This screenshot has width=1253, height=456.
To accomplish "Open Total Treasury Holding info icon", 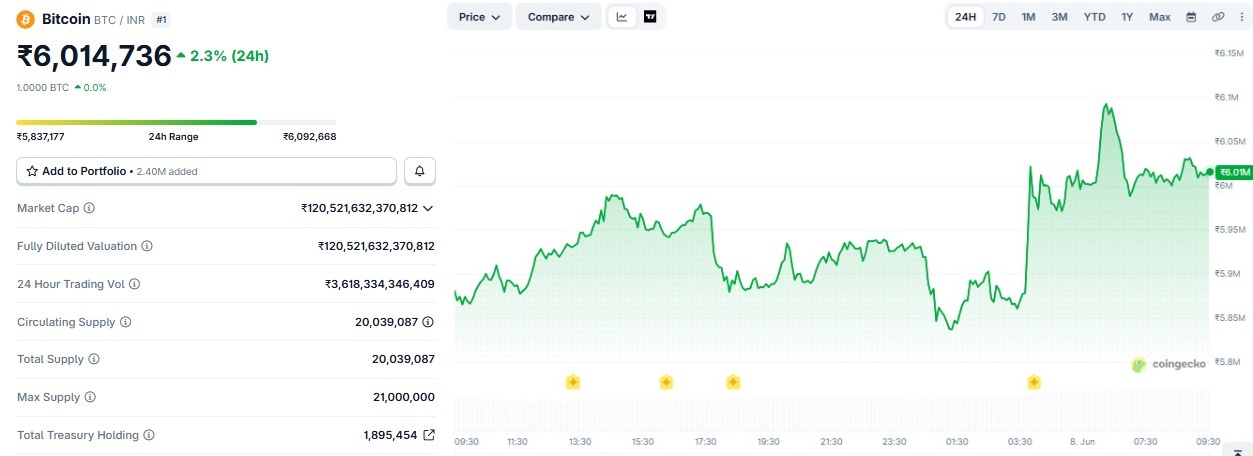I will (149, 435).
